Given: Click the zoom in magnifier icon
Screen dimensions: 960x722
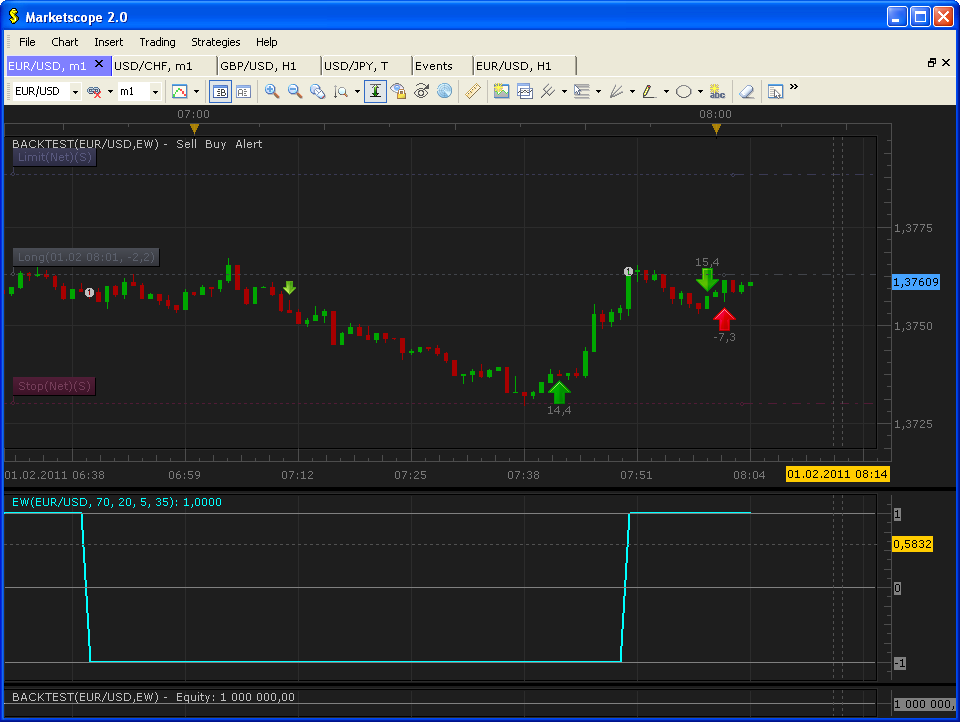Looking at the screenshot, I should [x=272, y=91].
